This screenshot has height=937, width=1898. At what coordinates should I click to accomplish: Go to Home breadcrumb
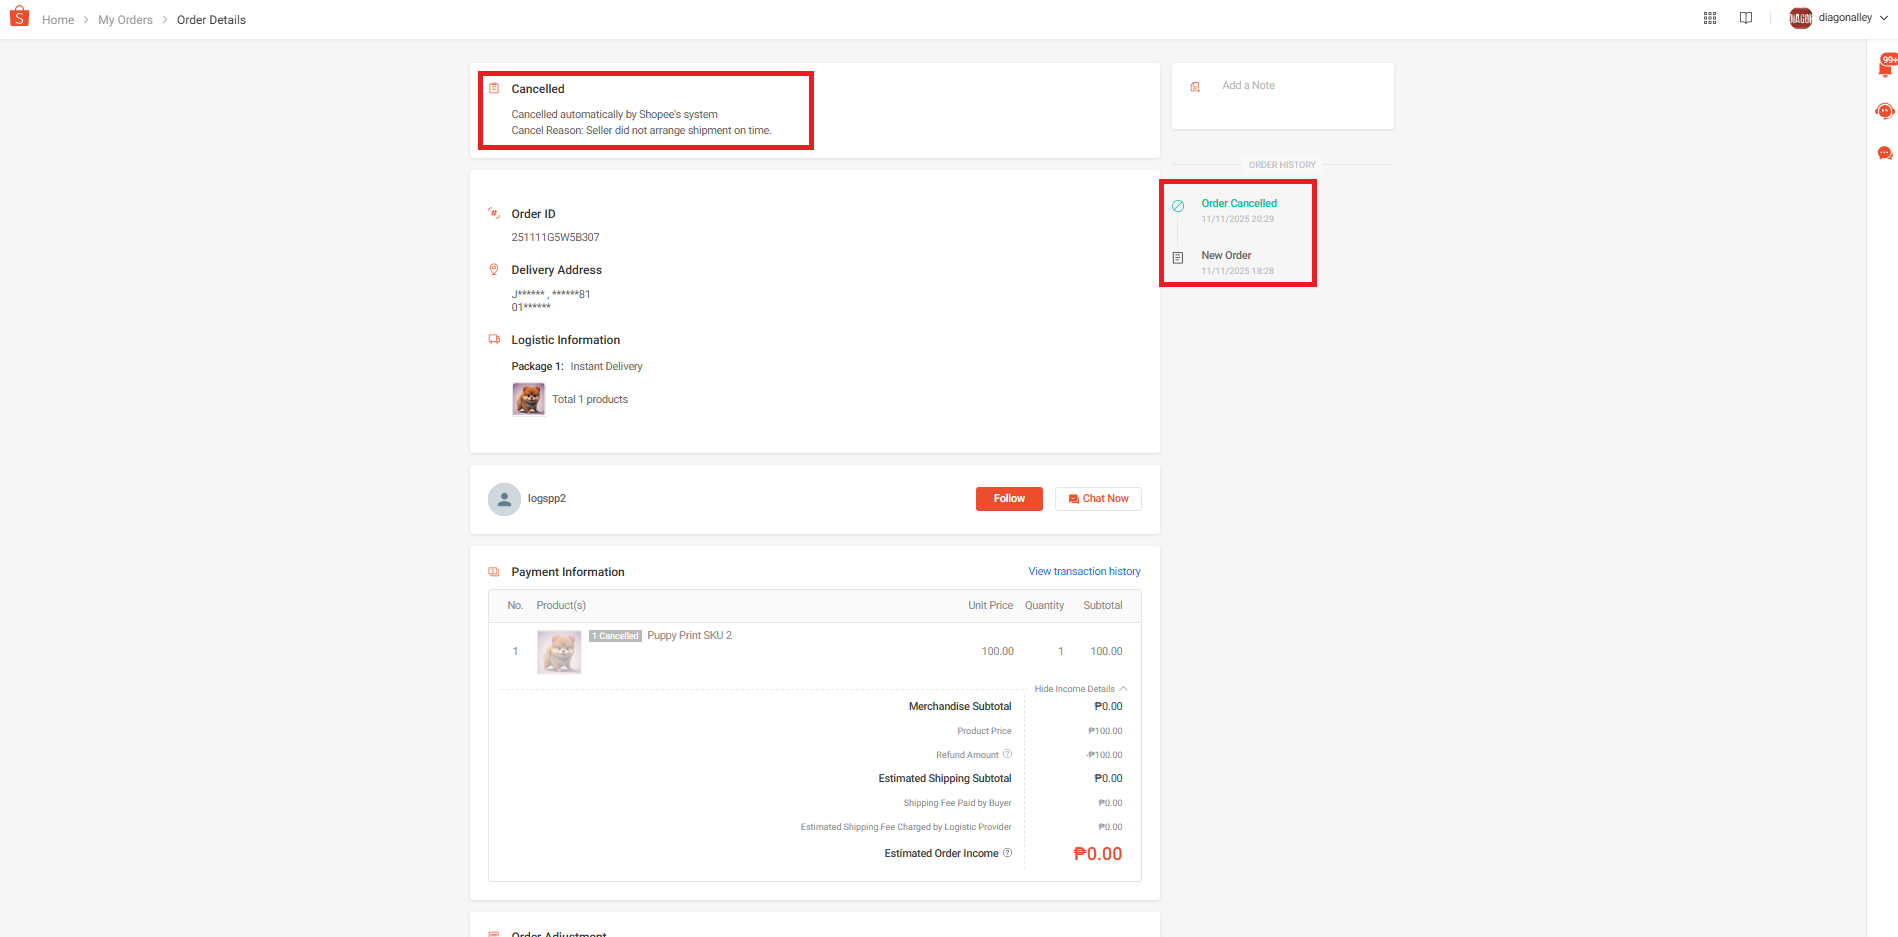tap(58, 20)
